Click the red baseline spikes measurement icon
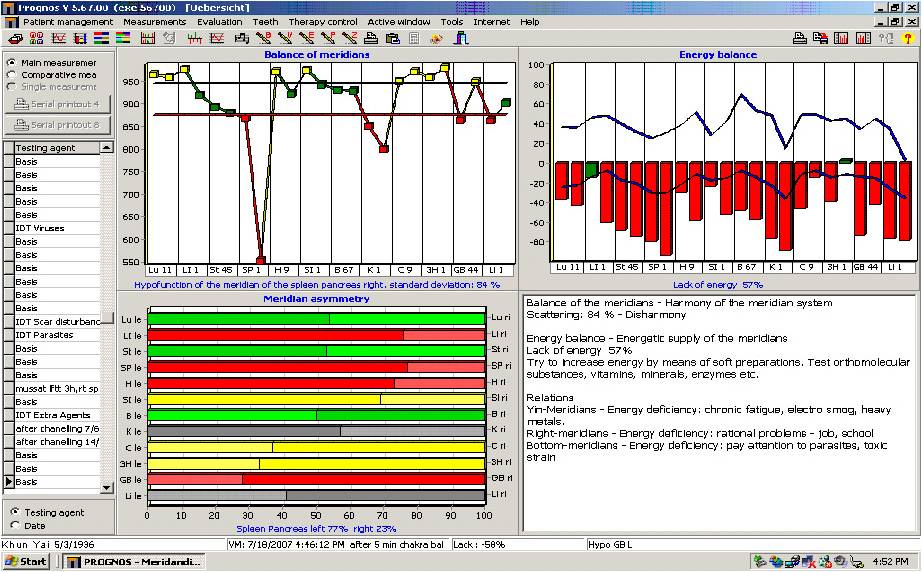922x572 pixels. click(195, 39)
